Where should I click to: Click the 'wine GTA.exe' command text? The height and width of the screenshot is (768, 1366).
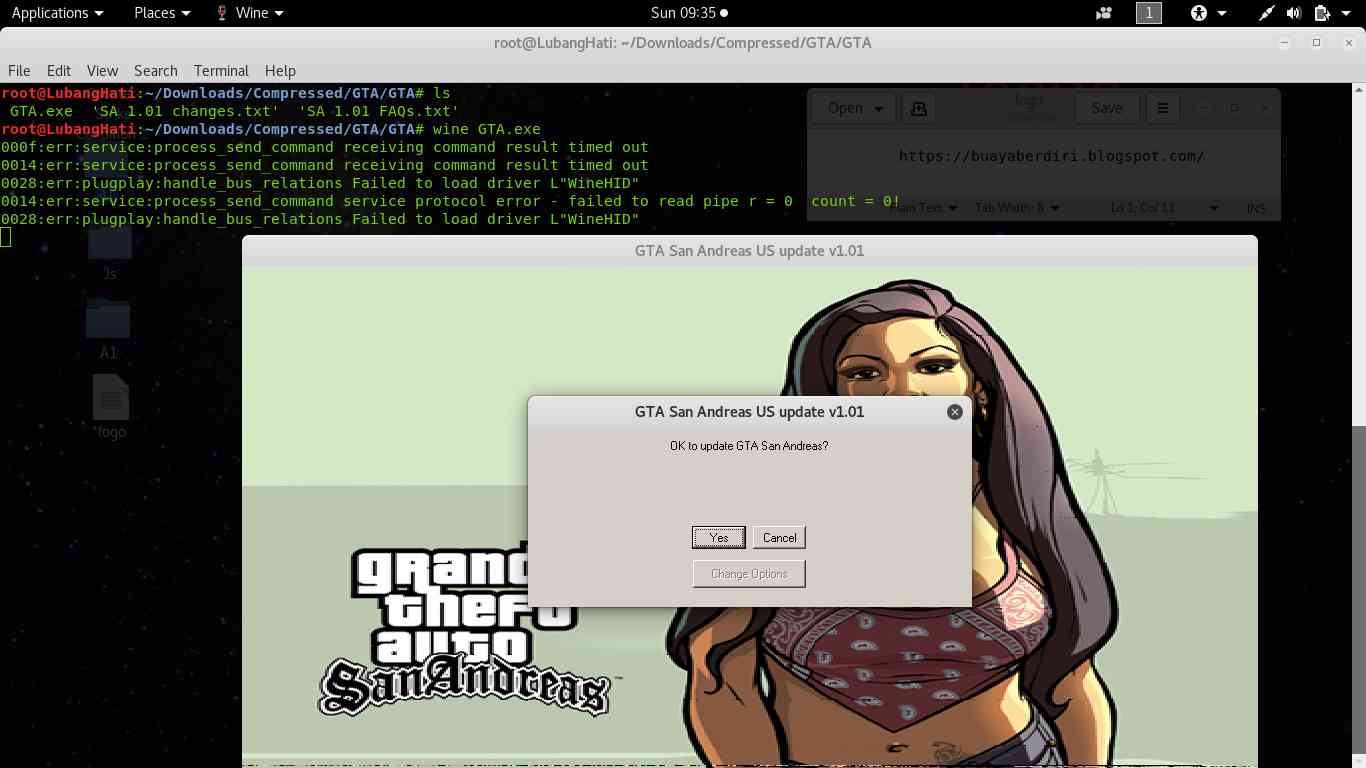pos(487,129)
